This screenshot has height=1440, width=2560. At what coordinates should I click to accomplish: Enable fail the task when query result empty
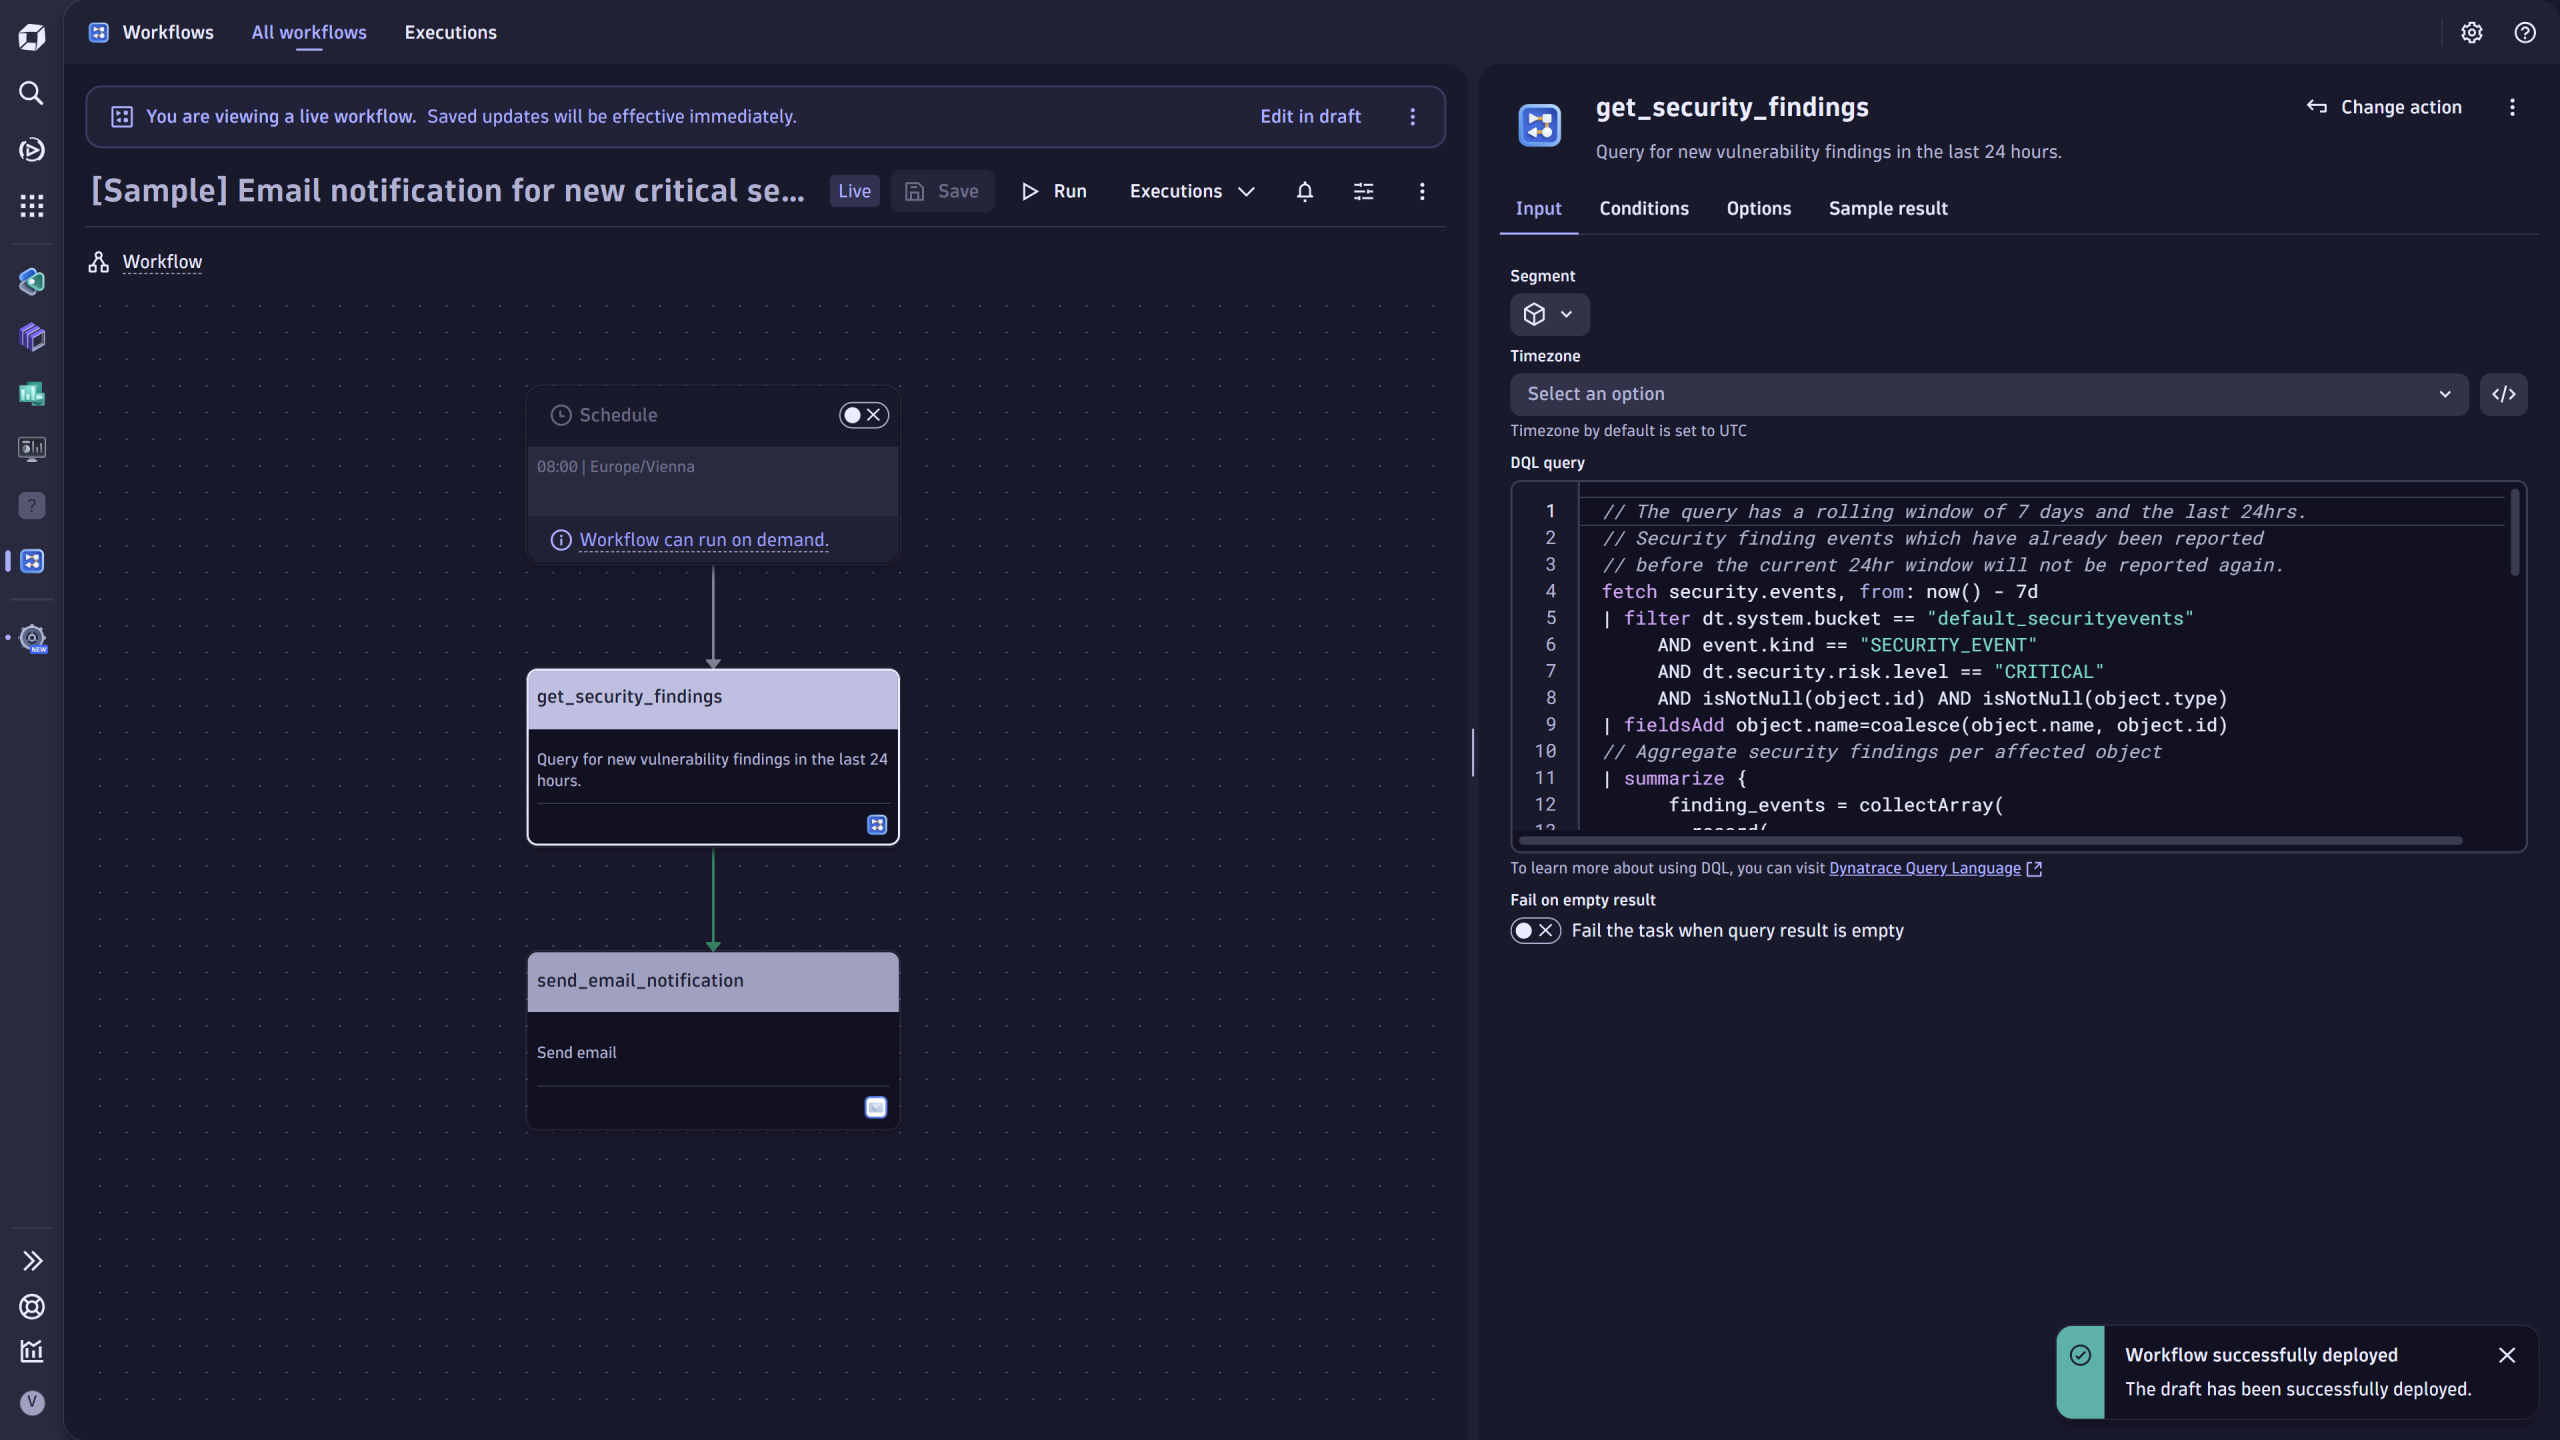point(1535,930)
